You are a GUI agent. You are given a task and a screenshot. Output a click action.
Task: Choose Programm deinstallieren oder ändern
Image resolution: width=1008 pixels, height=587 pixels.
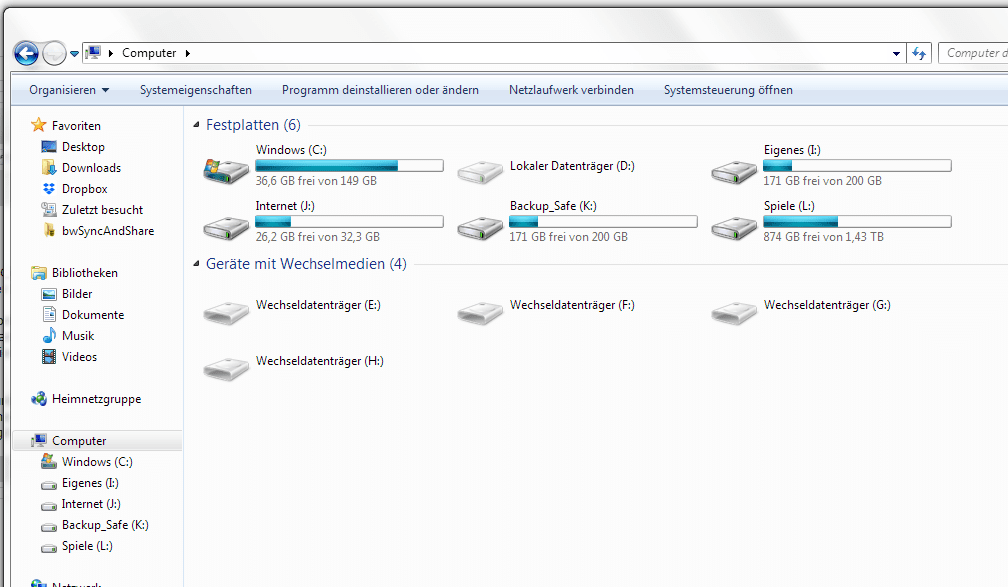380,90
